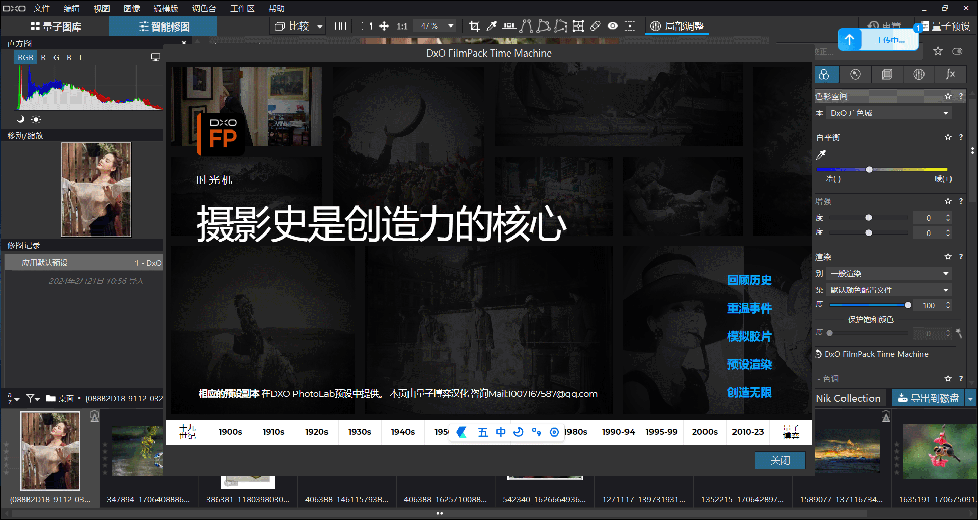This screenshot has height=520, width=978.
Task: Click export to disk button
Action: click(928, 398)
